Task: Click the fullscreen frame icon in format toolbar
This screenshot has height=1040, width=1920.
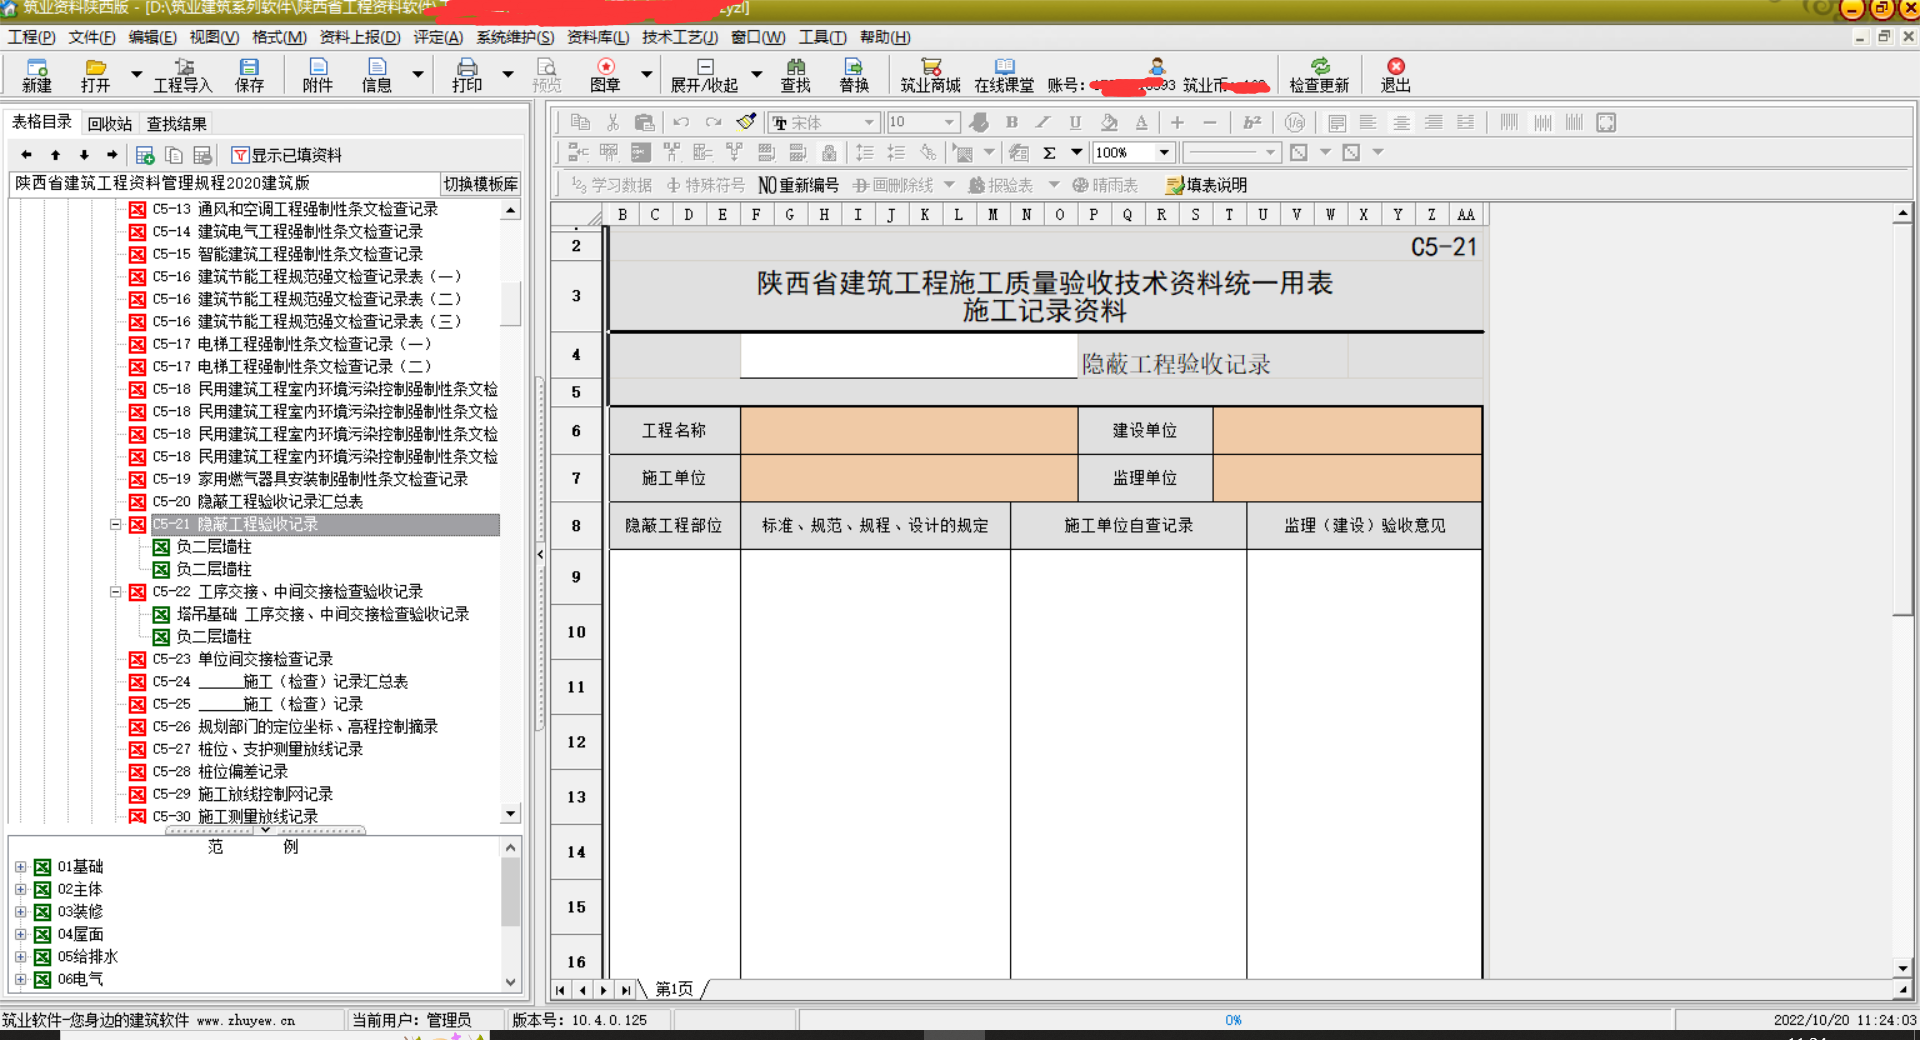Action: pyautogui.click(x=1606, y=122)
